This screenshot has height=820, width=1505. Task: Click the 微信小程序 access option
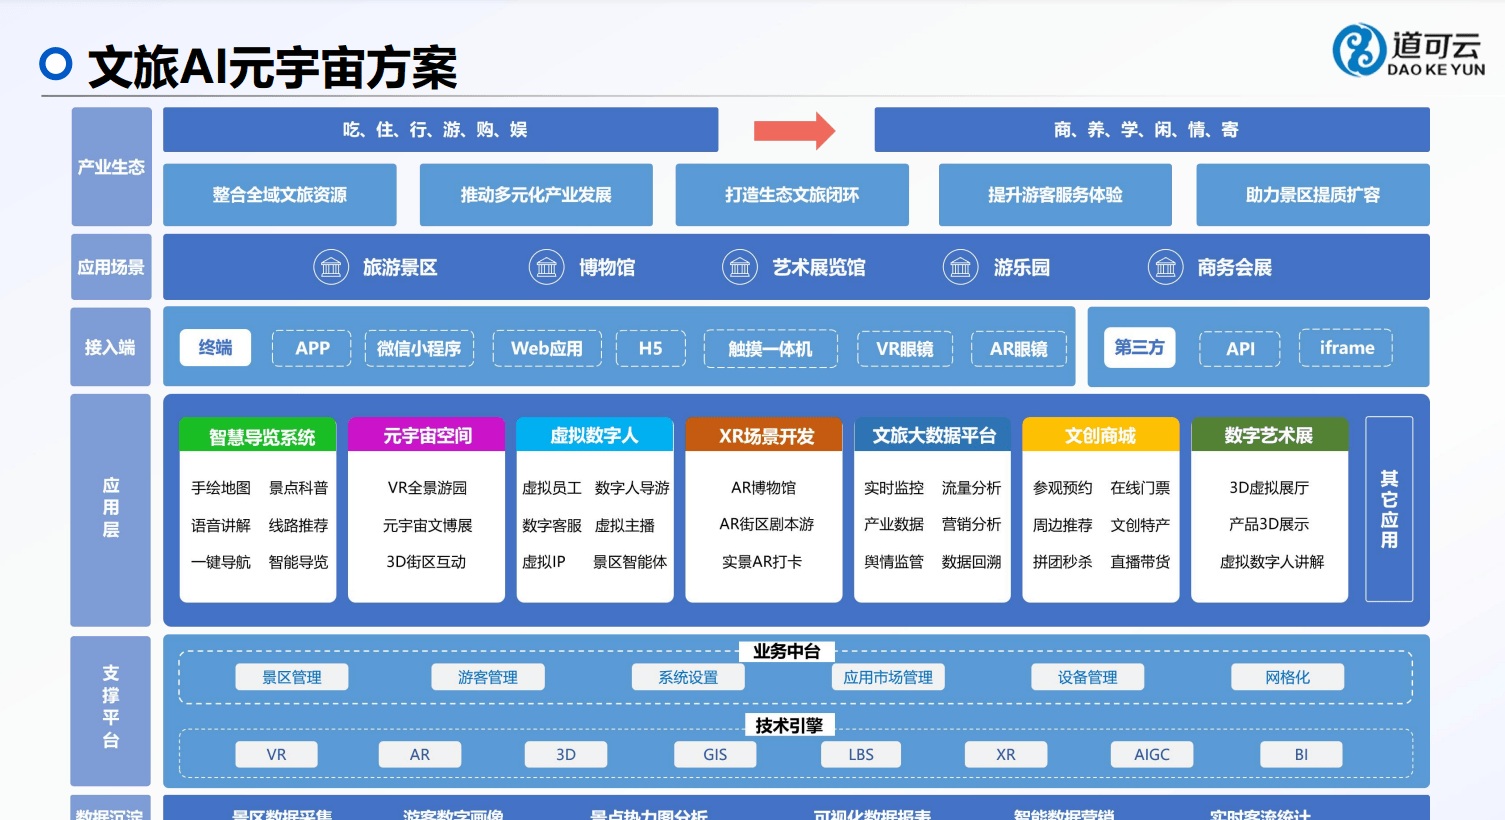pyautogui.click(x=419, y=348)
